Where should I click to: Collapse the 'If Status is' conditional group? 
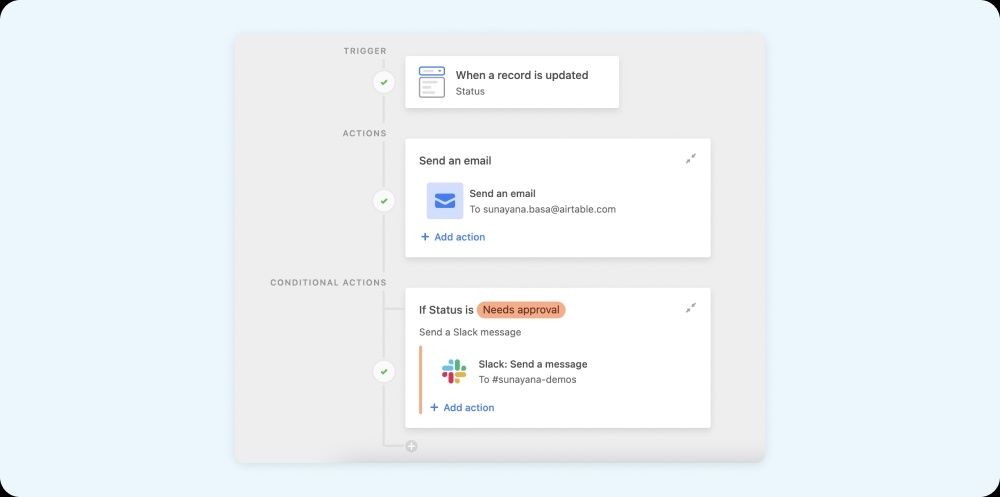click(691, 308)
